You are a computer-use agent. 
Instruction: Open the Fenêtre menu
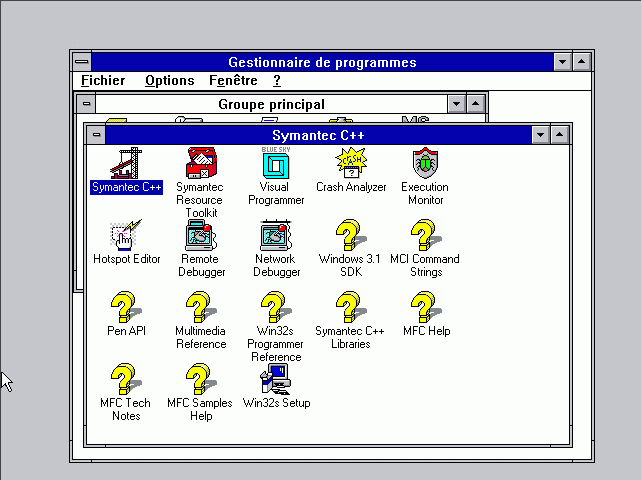click(233, 81)
